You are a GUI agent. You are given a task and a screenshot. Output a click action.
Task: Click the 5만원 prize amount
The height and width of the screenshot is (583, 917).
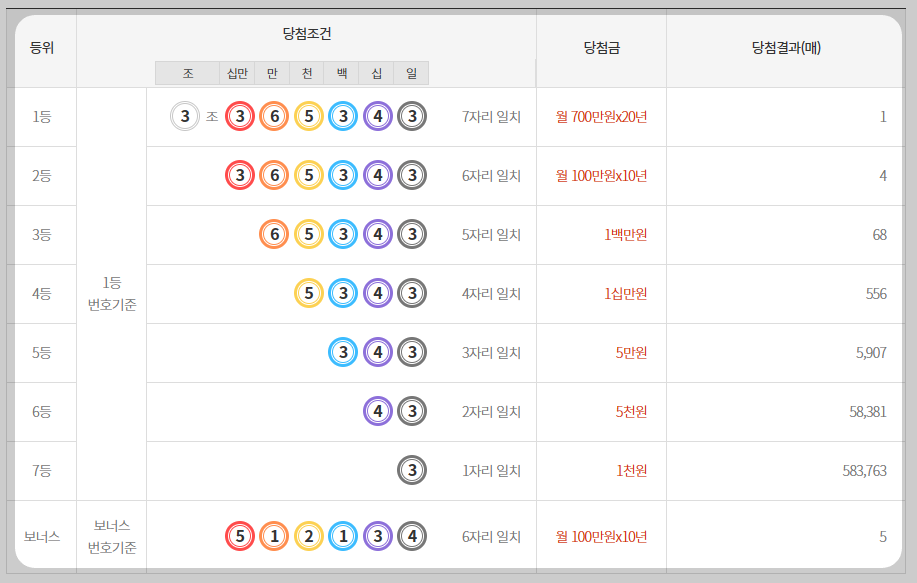tap(631, 353)
